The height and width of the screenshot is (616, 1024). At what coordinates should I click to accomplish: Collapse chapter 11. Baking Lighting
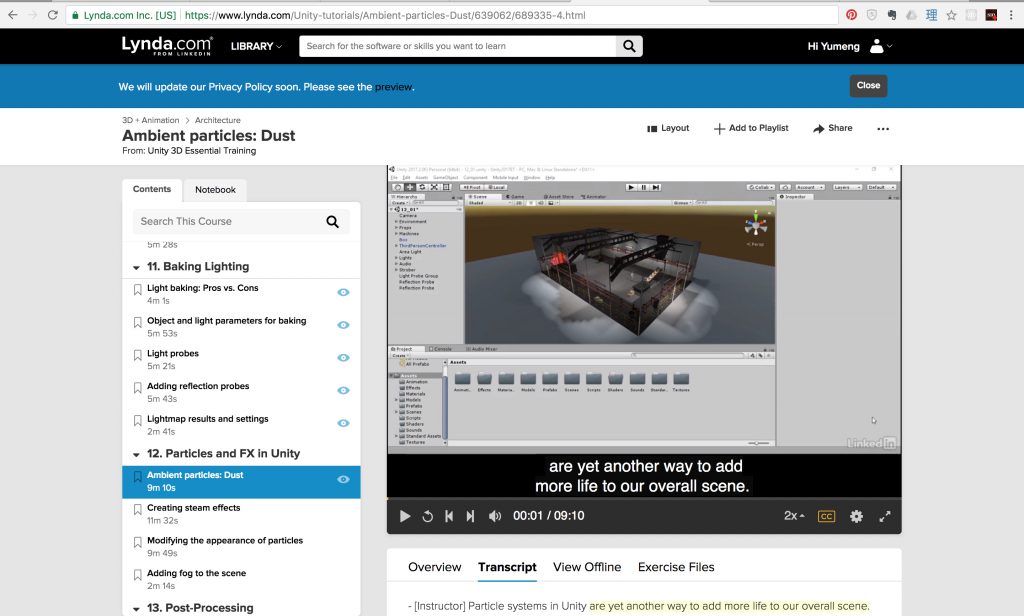(136, 267)
